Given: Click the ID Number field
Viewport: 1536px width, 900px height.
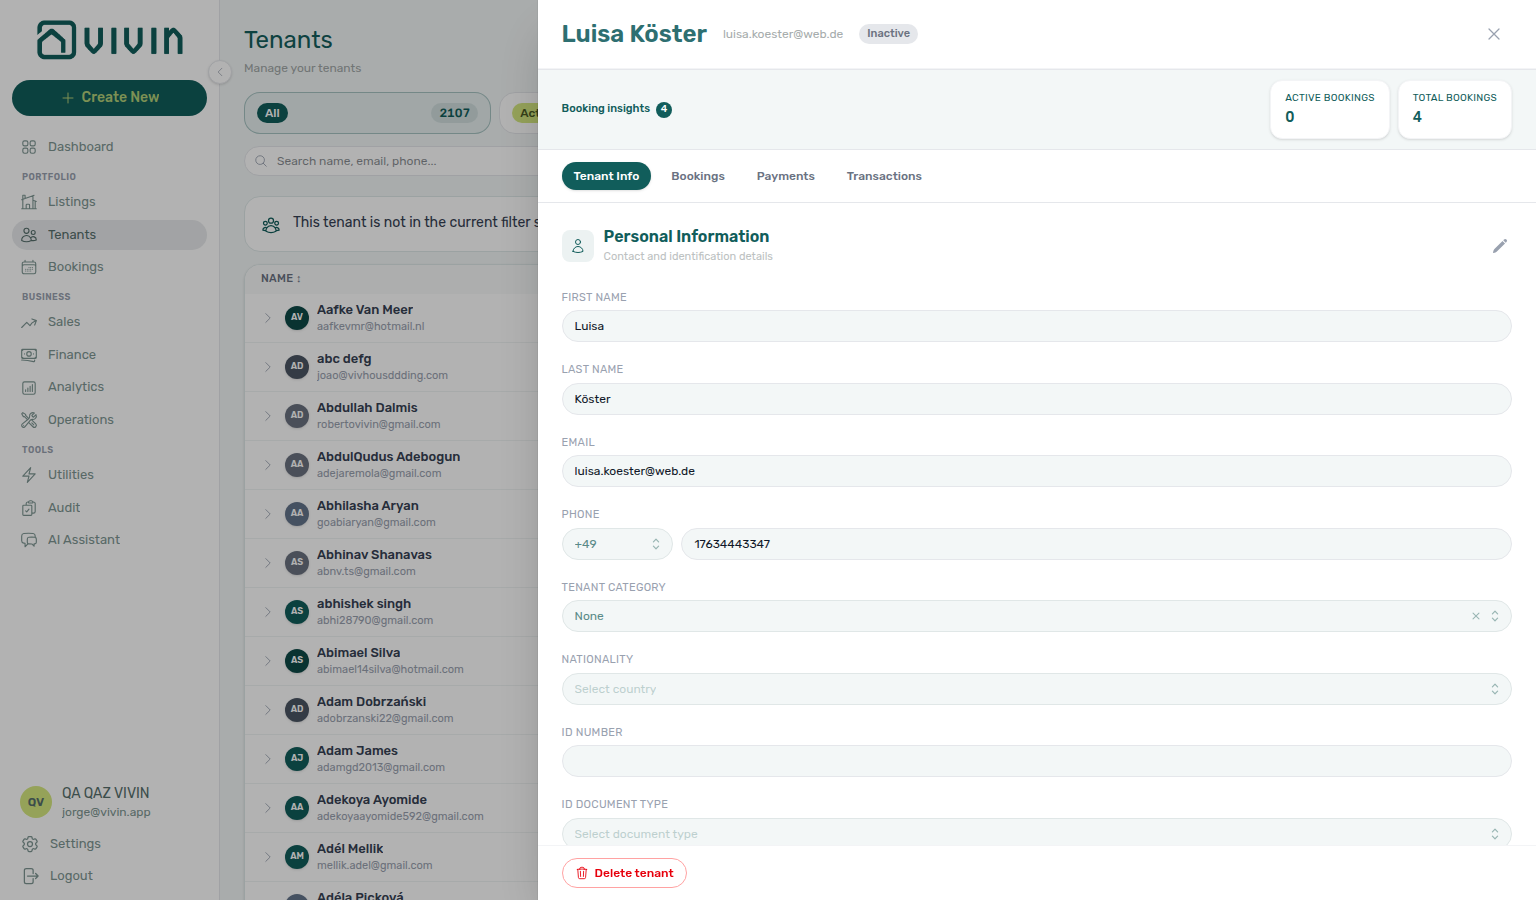Looking at the screenshot, I should (1036, 761).
